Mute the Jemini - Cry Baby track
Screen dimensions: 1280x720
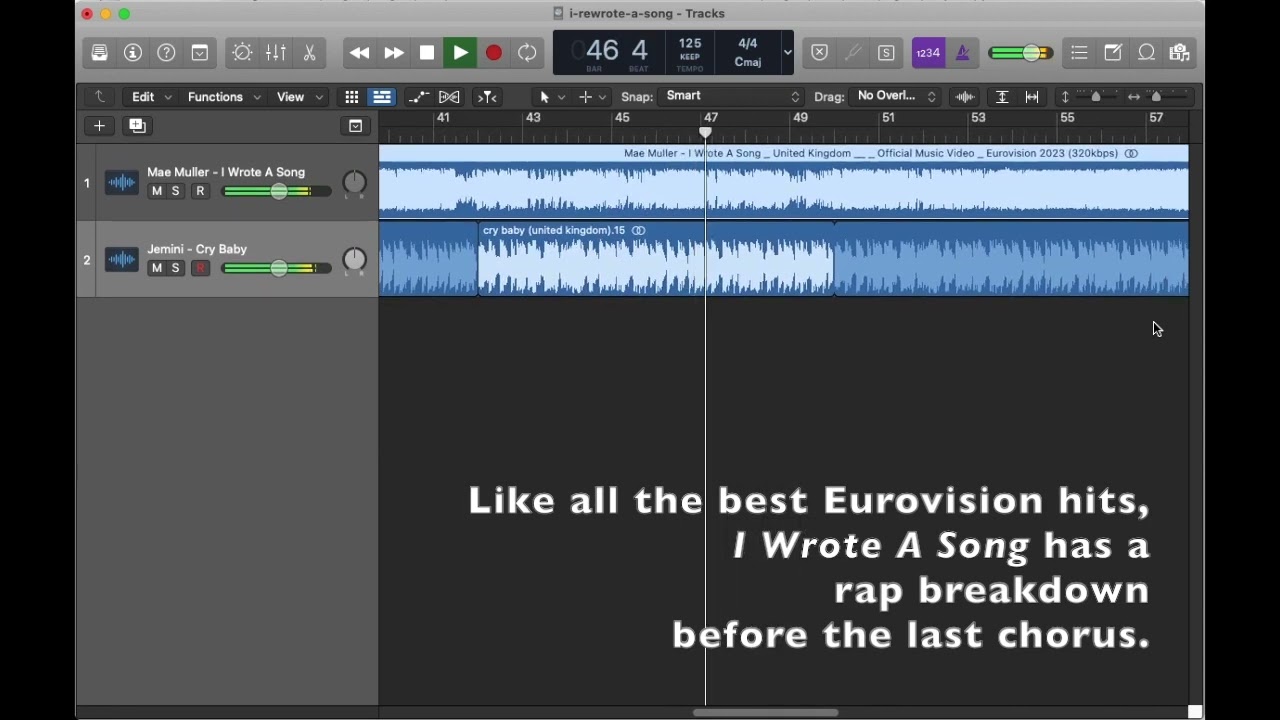(156, 268)
